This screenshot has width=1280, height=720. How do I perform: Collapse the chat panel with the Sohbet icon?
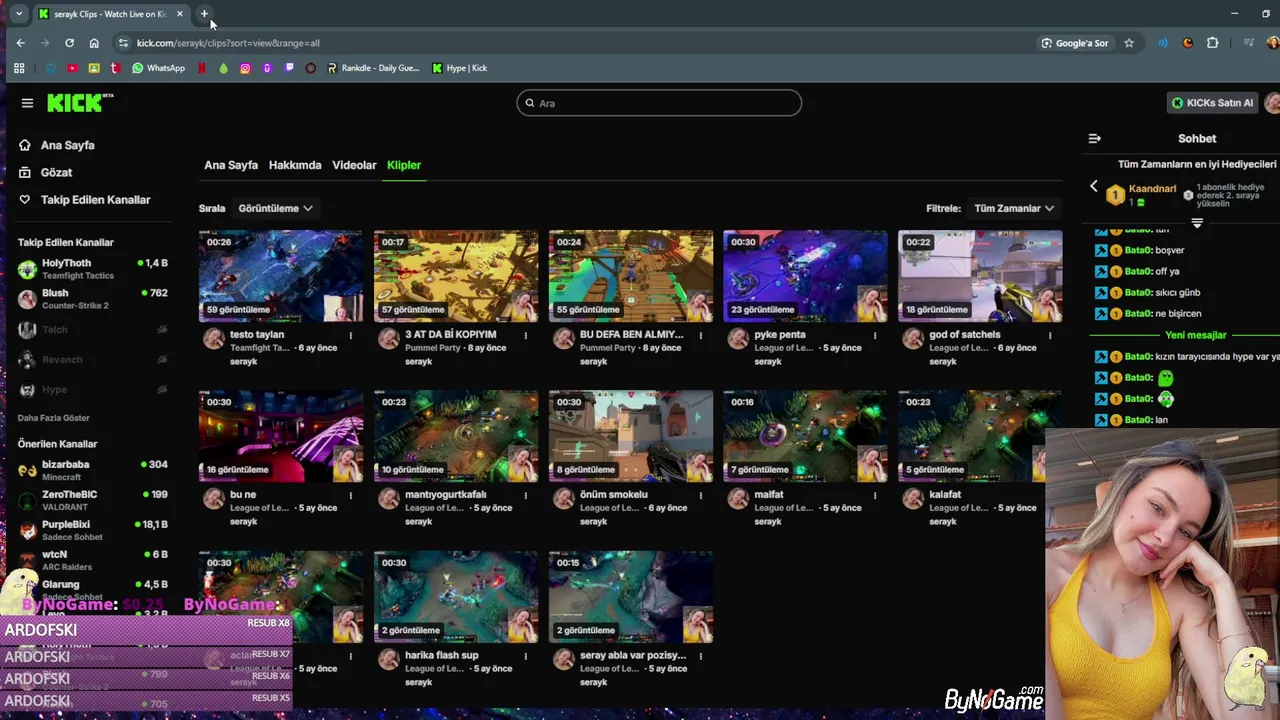1094,139
